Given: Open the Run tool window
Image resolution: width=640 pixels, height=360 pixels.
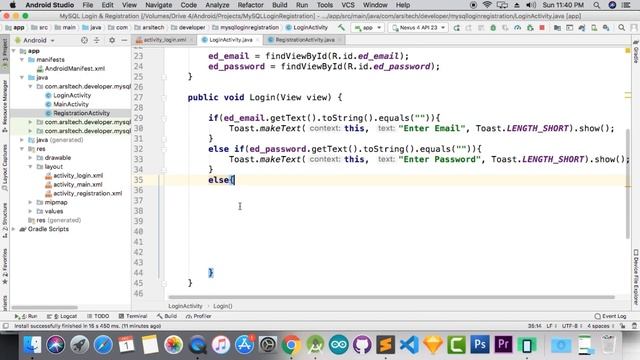Looking at the screenshot, I should point(26,316).
